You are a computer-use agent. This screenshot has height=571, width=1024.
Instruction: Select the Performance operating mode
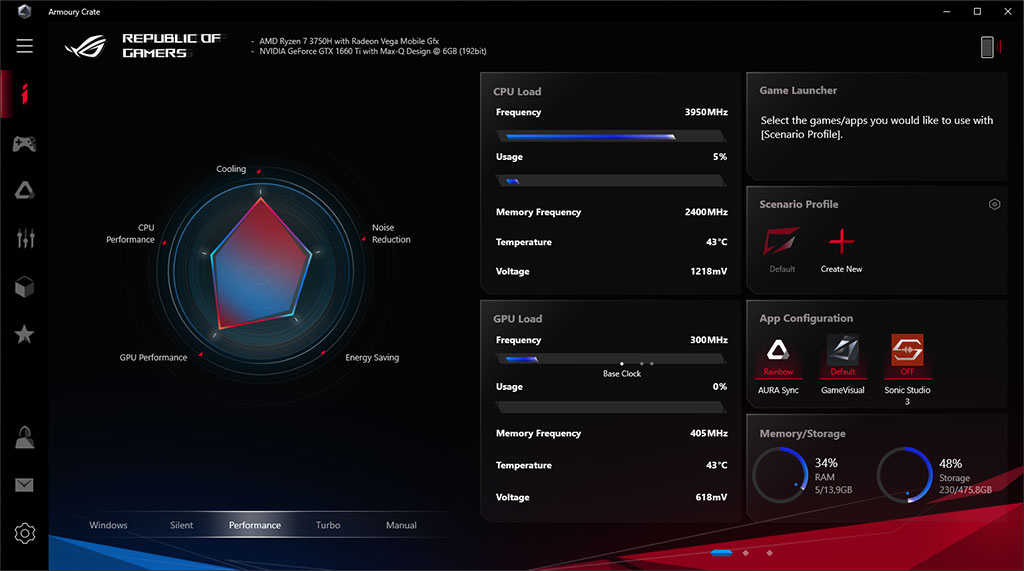point(255,525)
